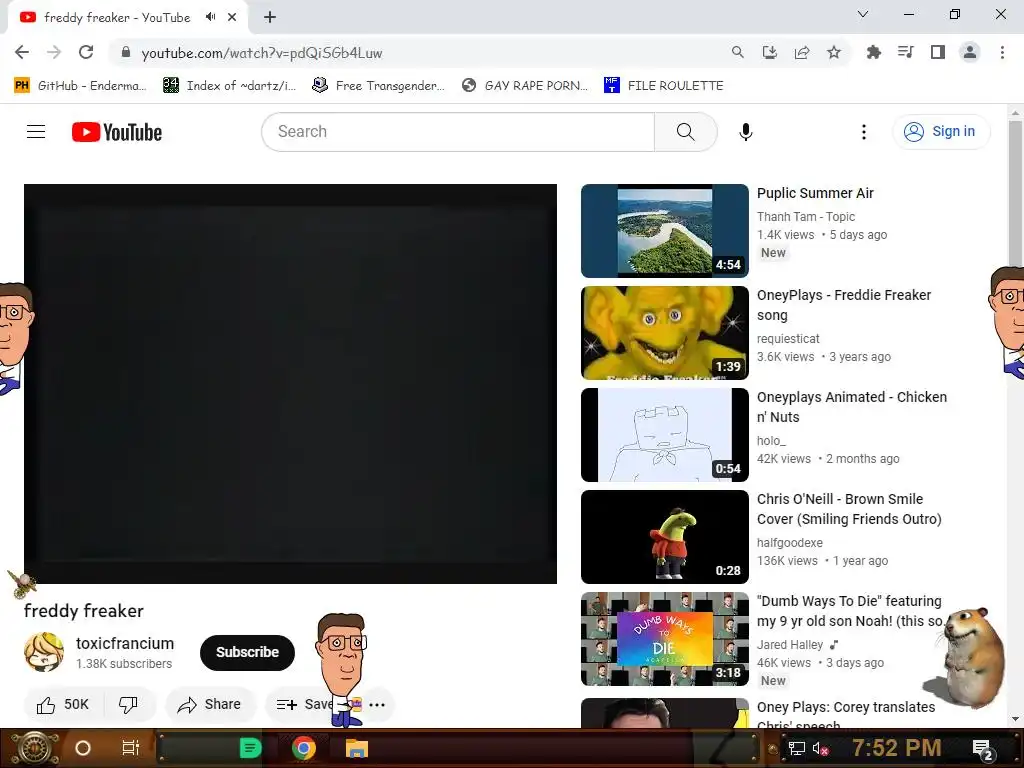Open 'Oney Plays: Corey translates' title
The width and height of the screenshot is (1024, 768).
click(x=846, y=715)
